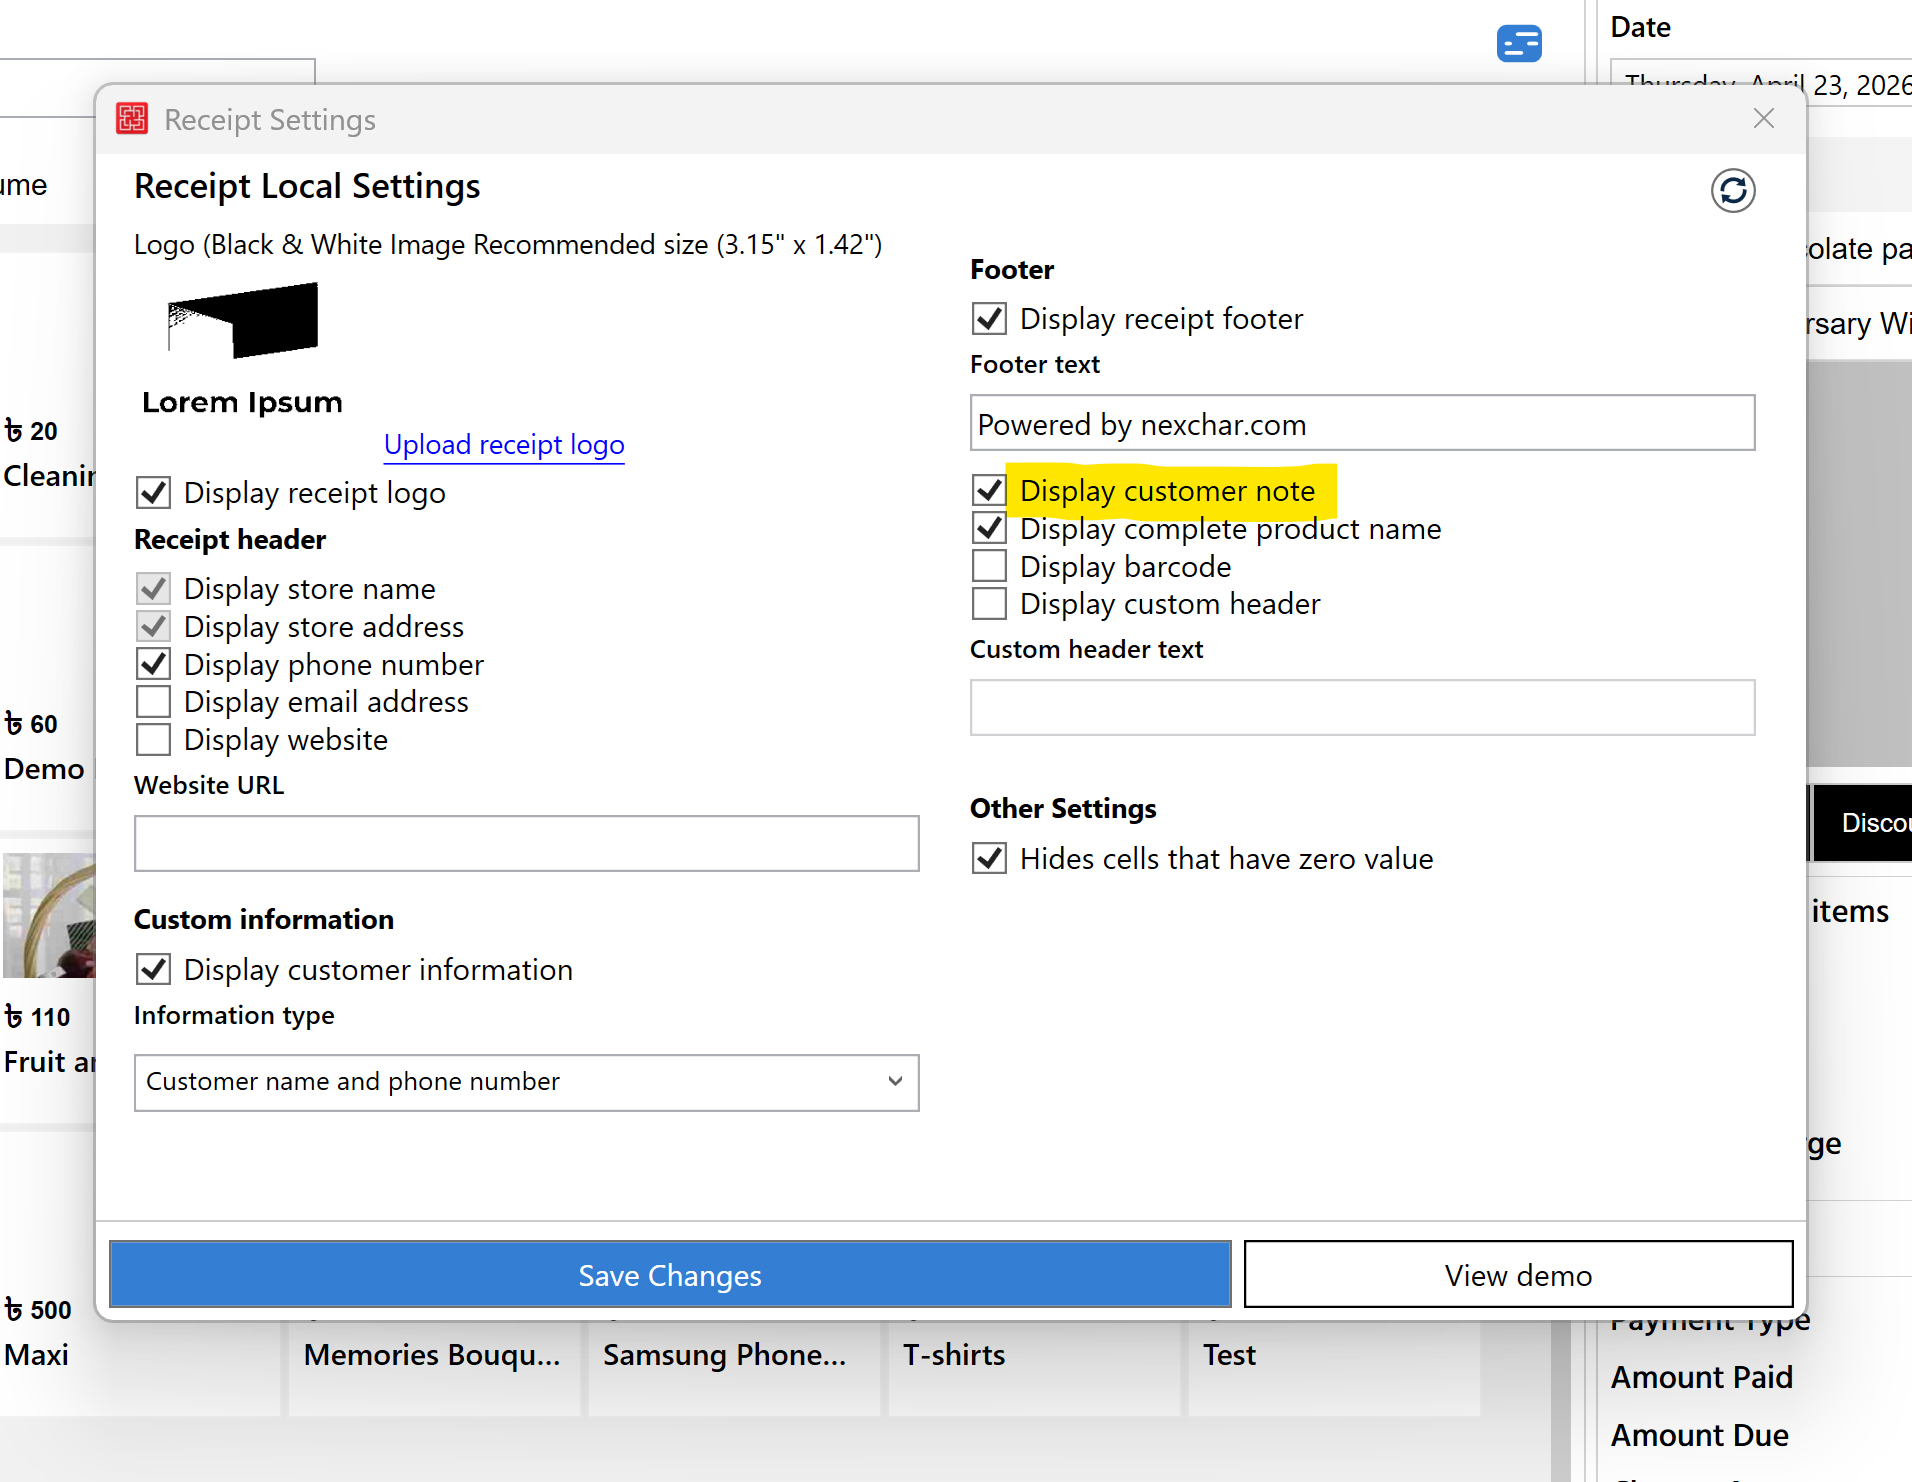The image size is (1912, 1482).
Task: Open Upload receipt logo link
Action: [x=503, y=444]
